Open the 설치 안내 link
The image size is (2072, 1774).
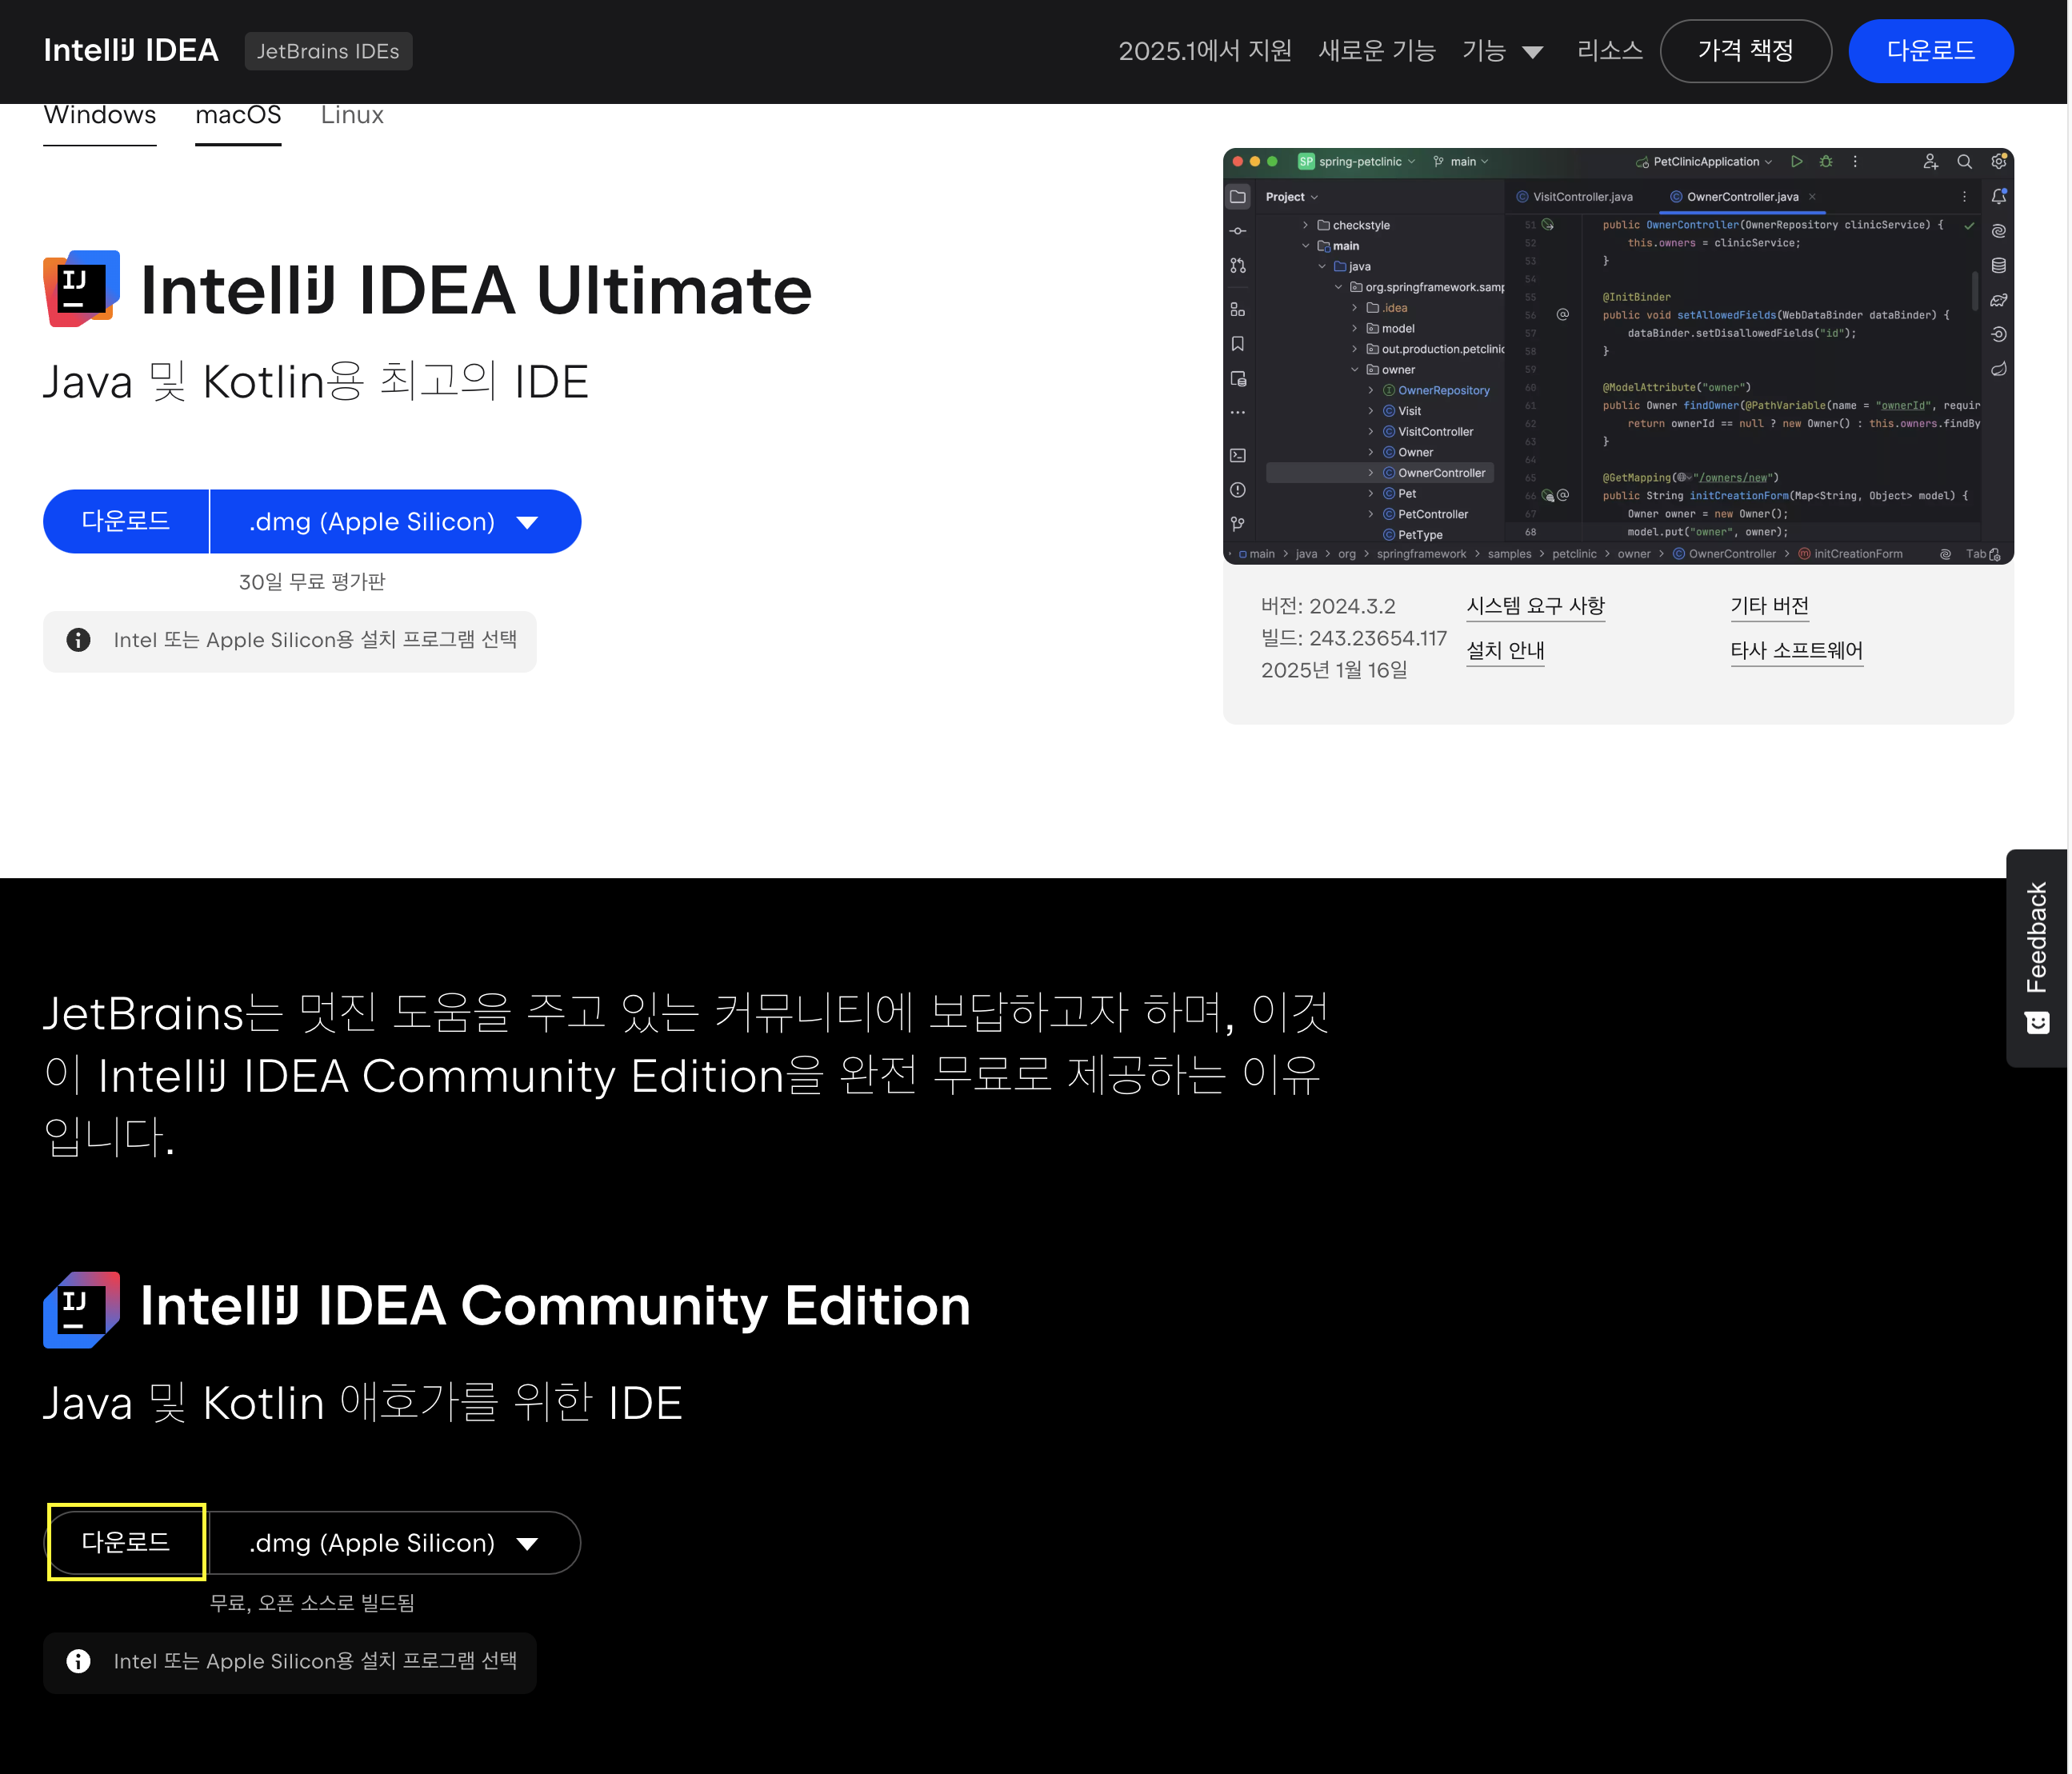pos(1505,651)
